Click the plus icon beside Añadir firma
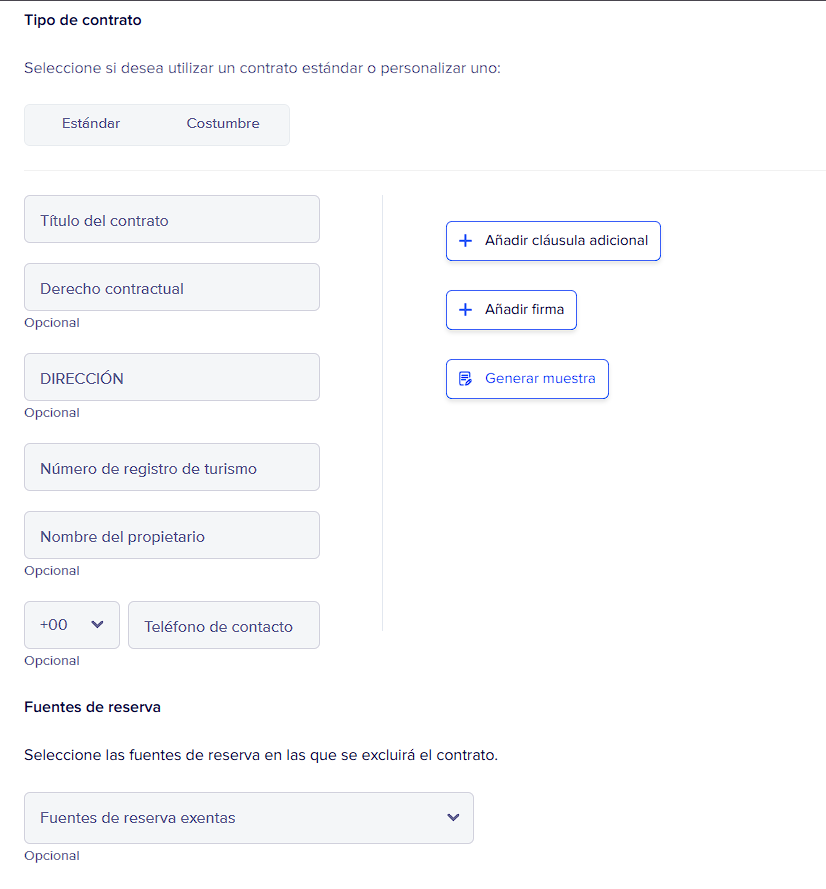Image resolution: width=826 pixels, height=889 pixels. 465,310
